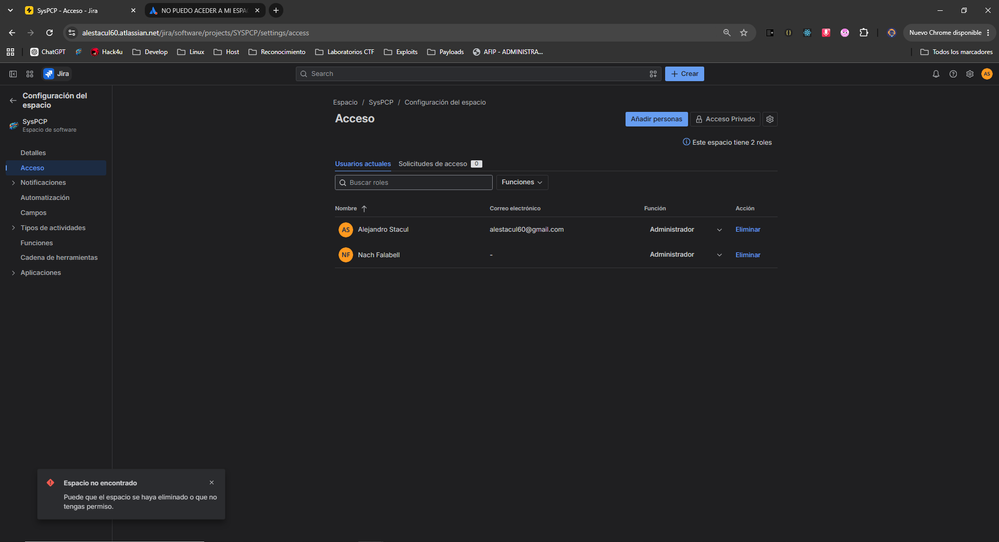Open the user profile avatar in top bar
Image resolution: width=999 pixels, height=542 pixels.
pyautogui.click(x=987, y=74)
